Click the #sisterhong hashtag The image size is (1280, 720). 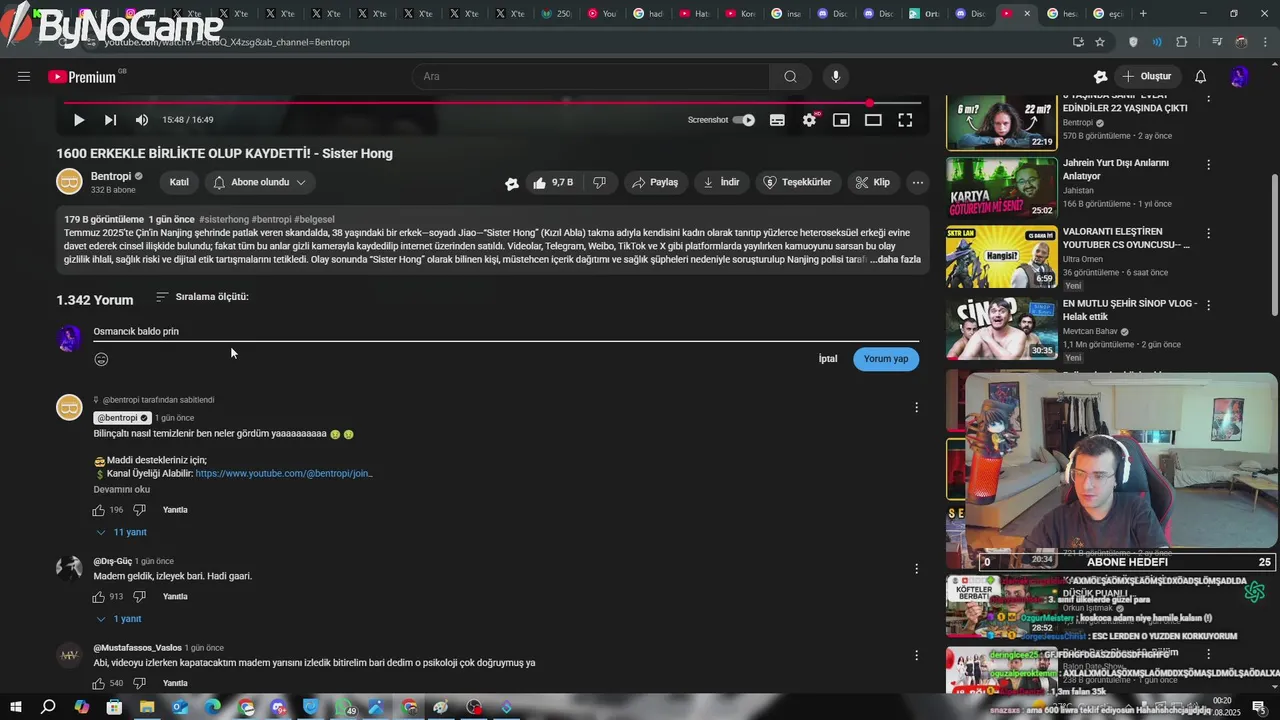(x=224, y=220)
